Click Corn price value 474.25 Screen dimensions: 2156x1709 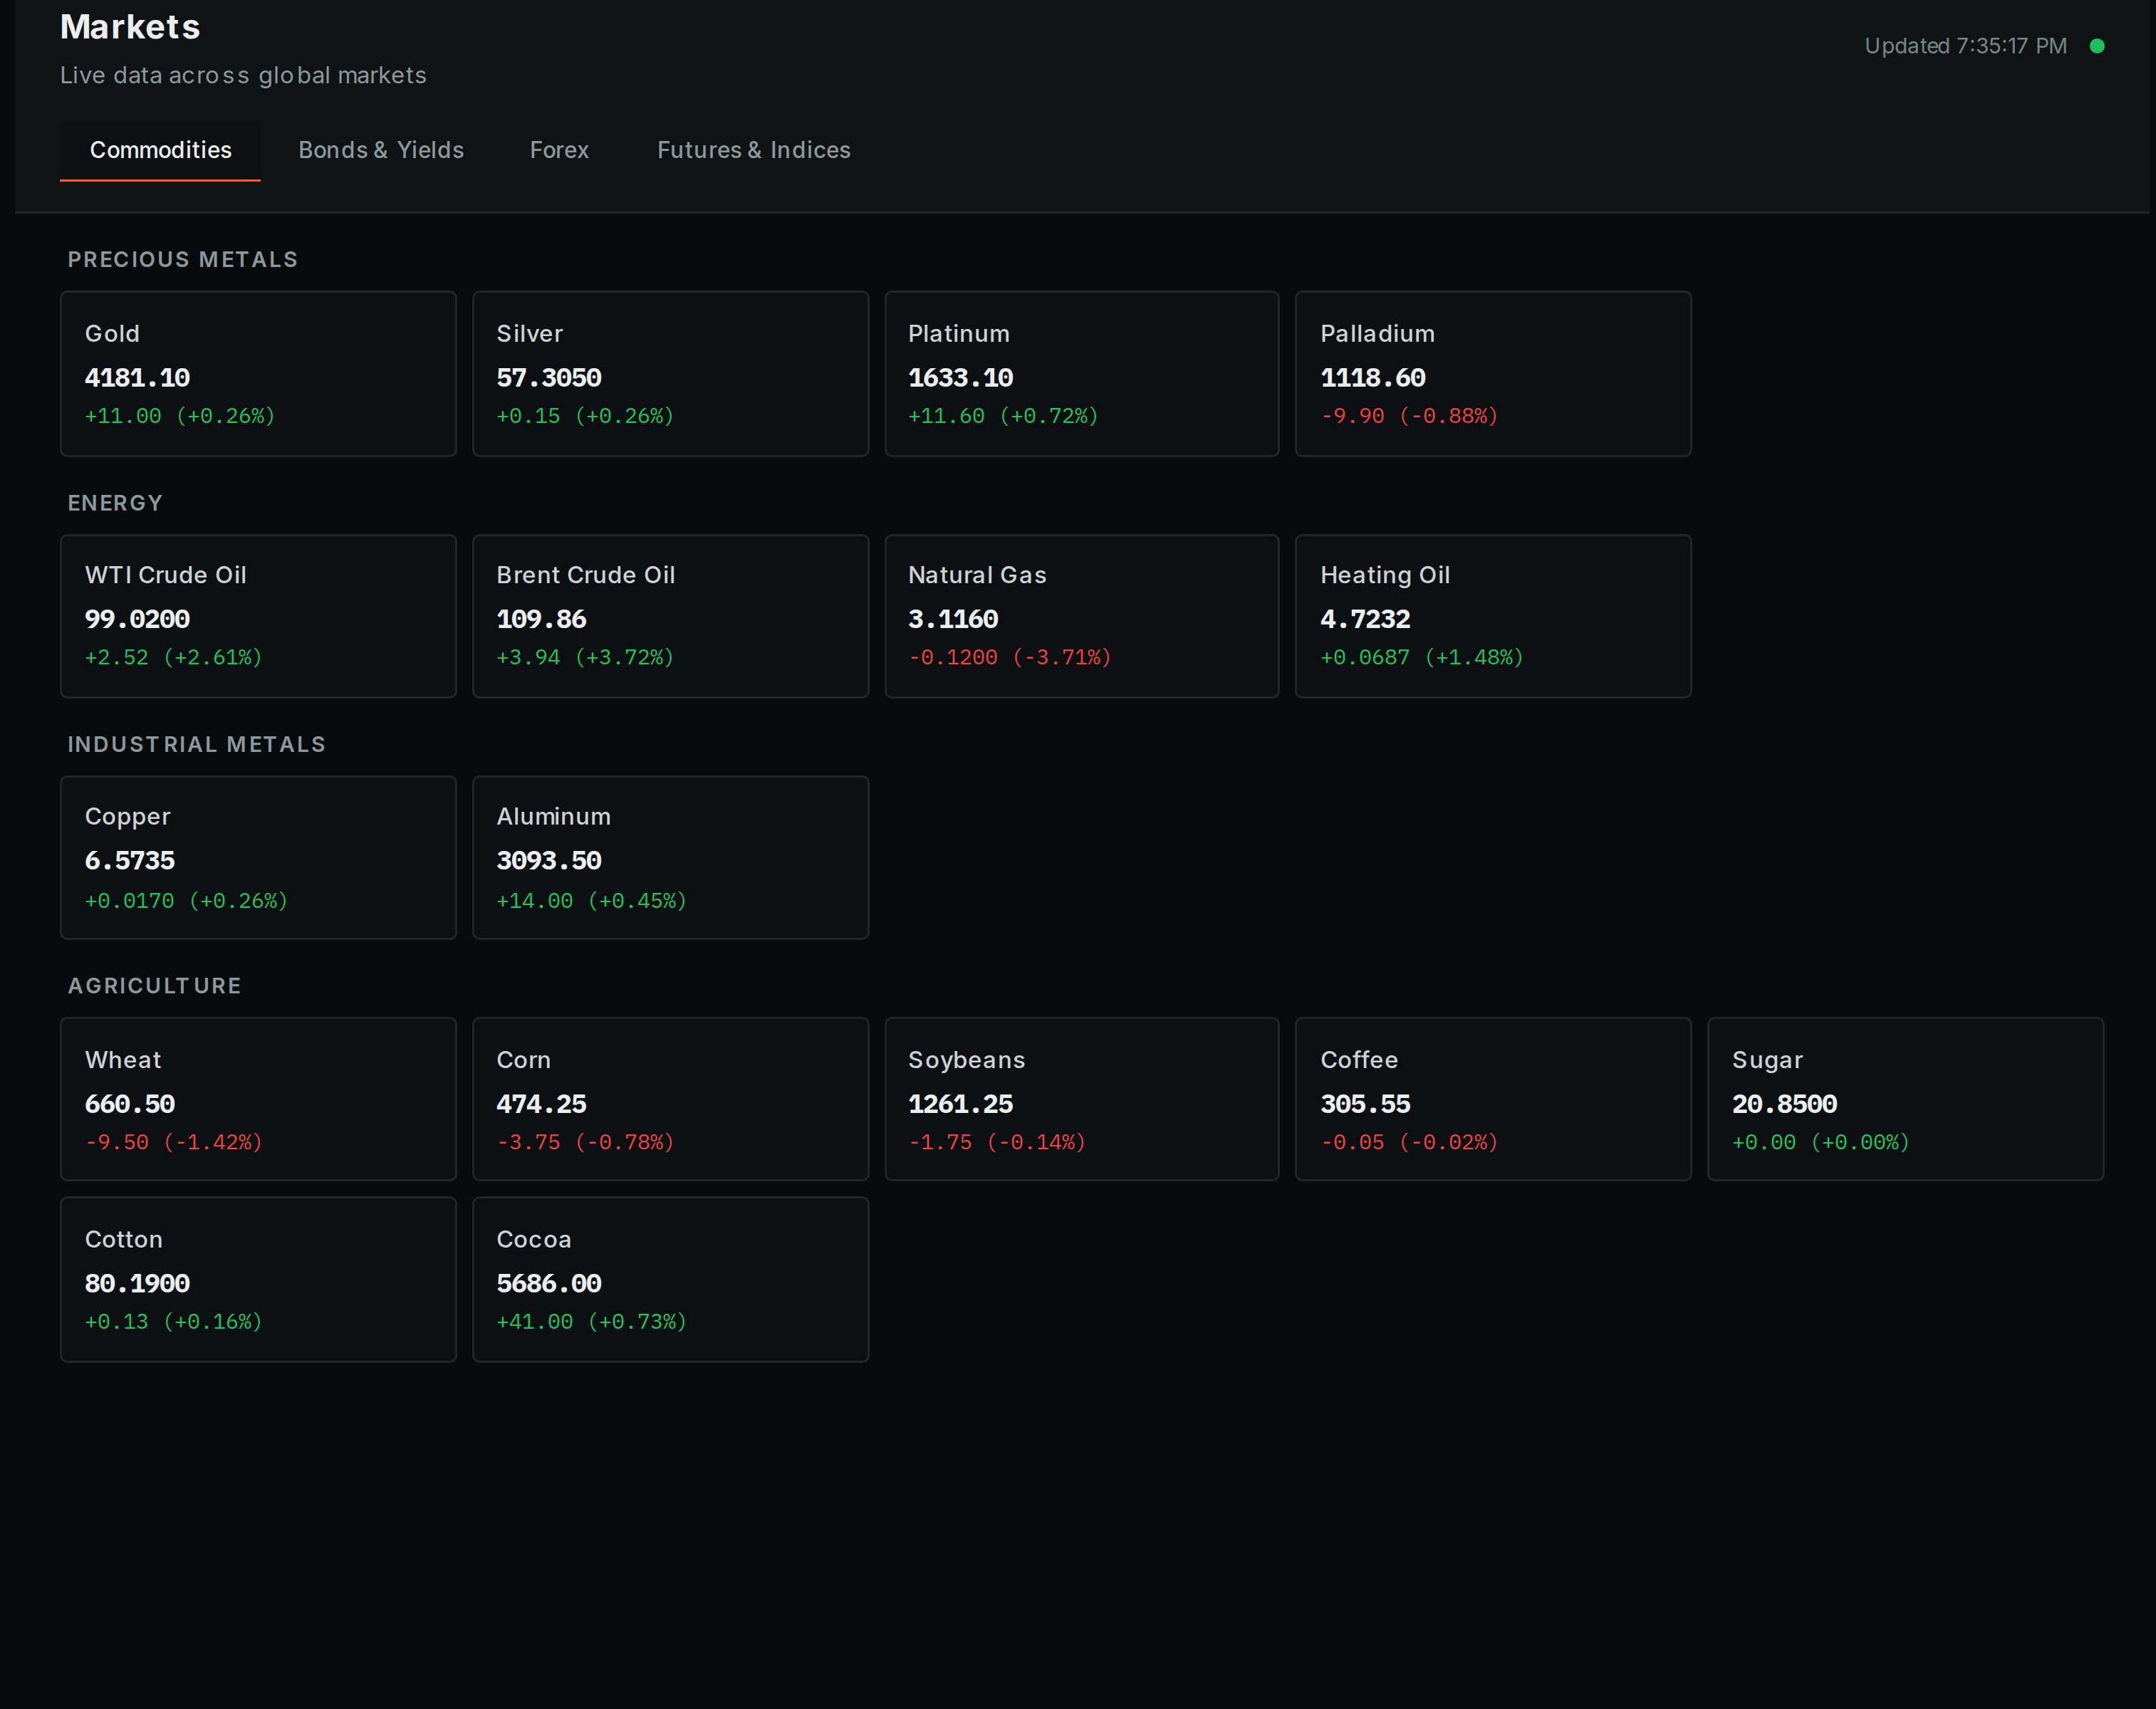(x=541, y=1104)
